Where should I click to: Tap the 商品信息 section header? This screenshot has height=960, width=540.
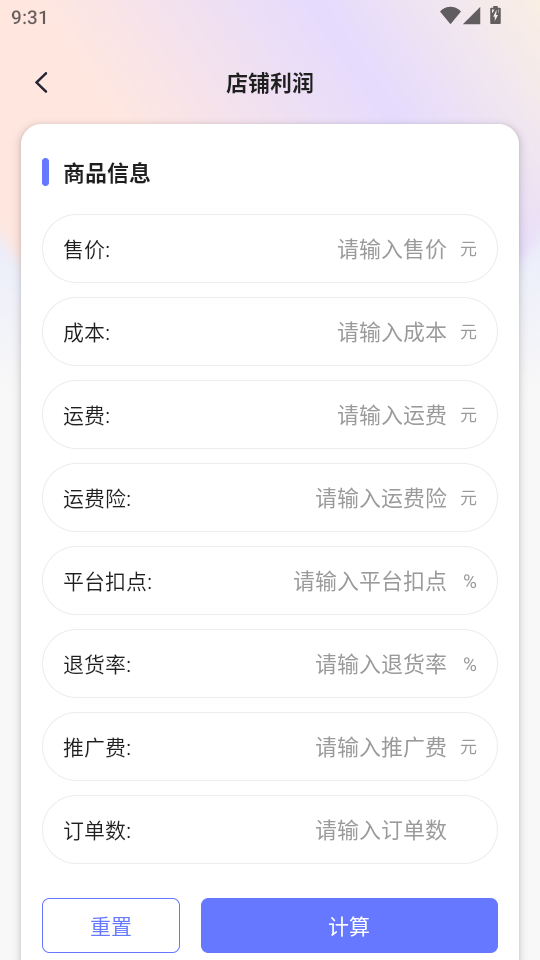click(x=107, y=173)
